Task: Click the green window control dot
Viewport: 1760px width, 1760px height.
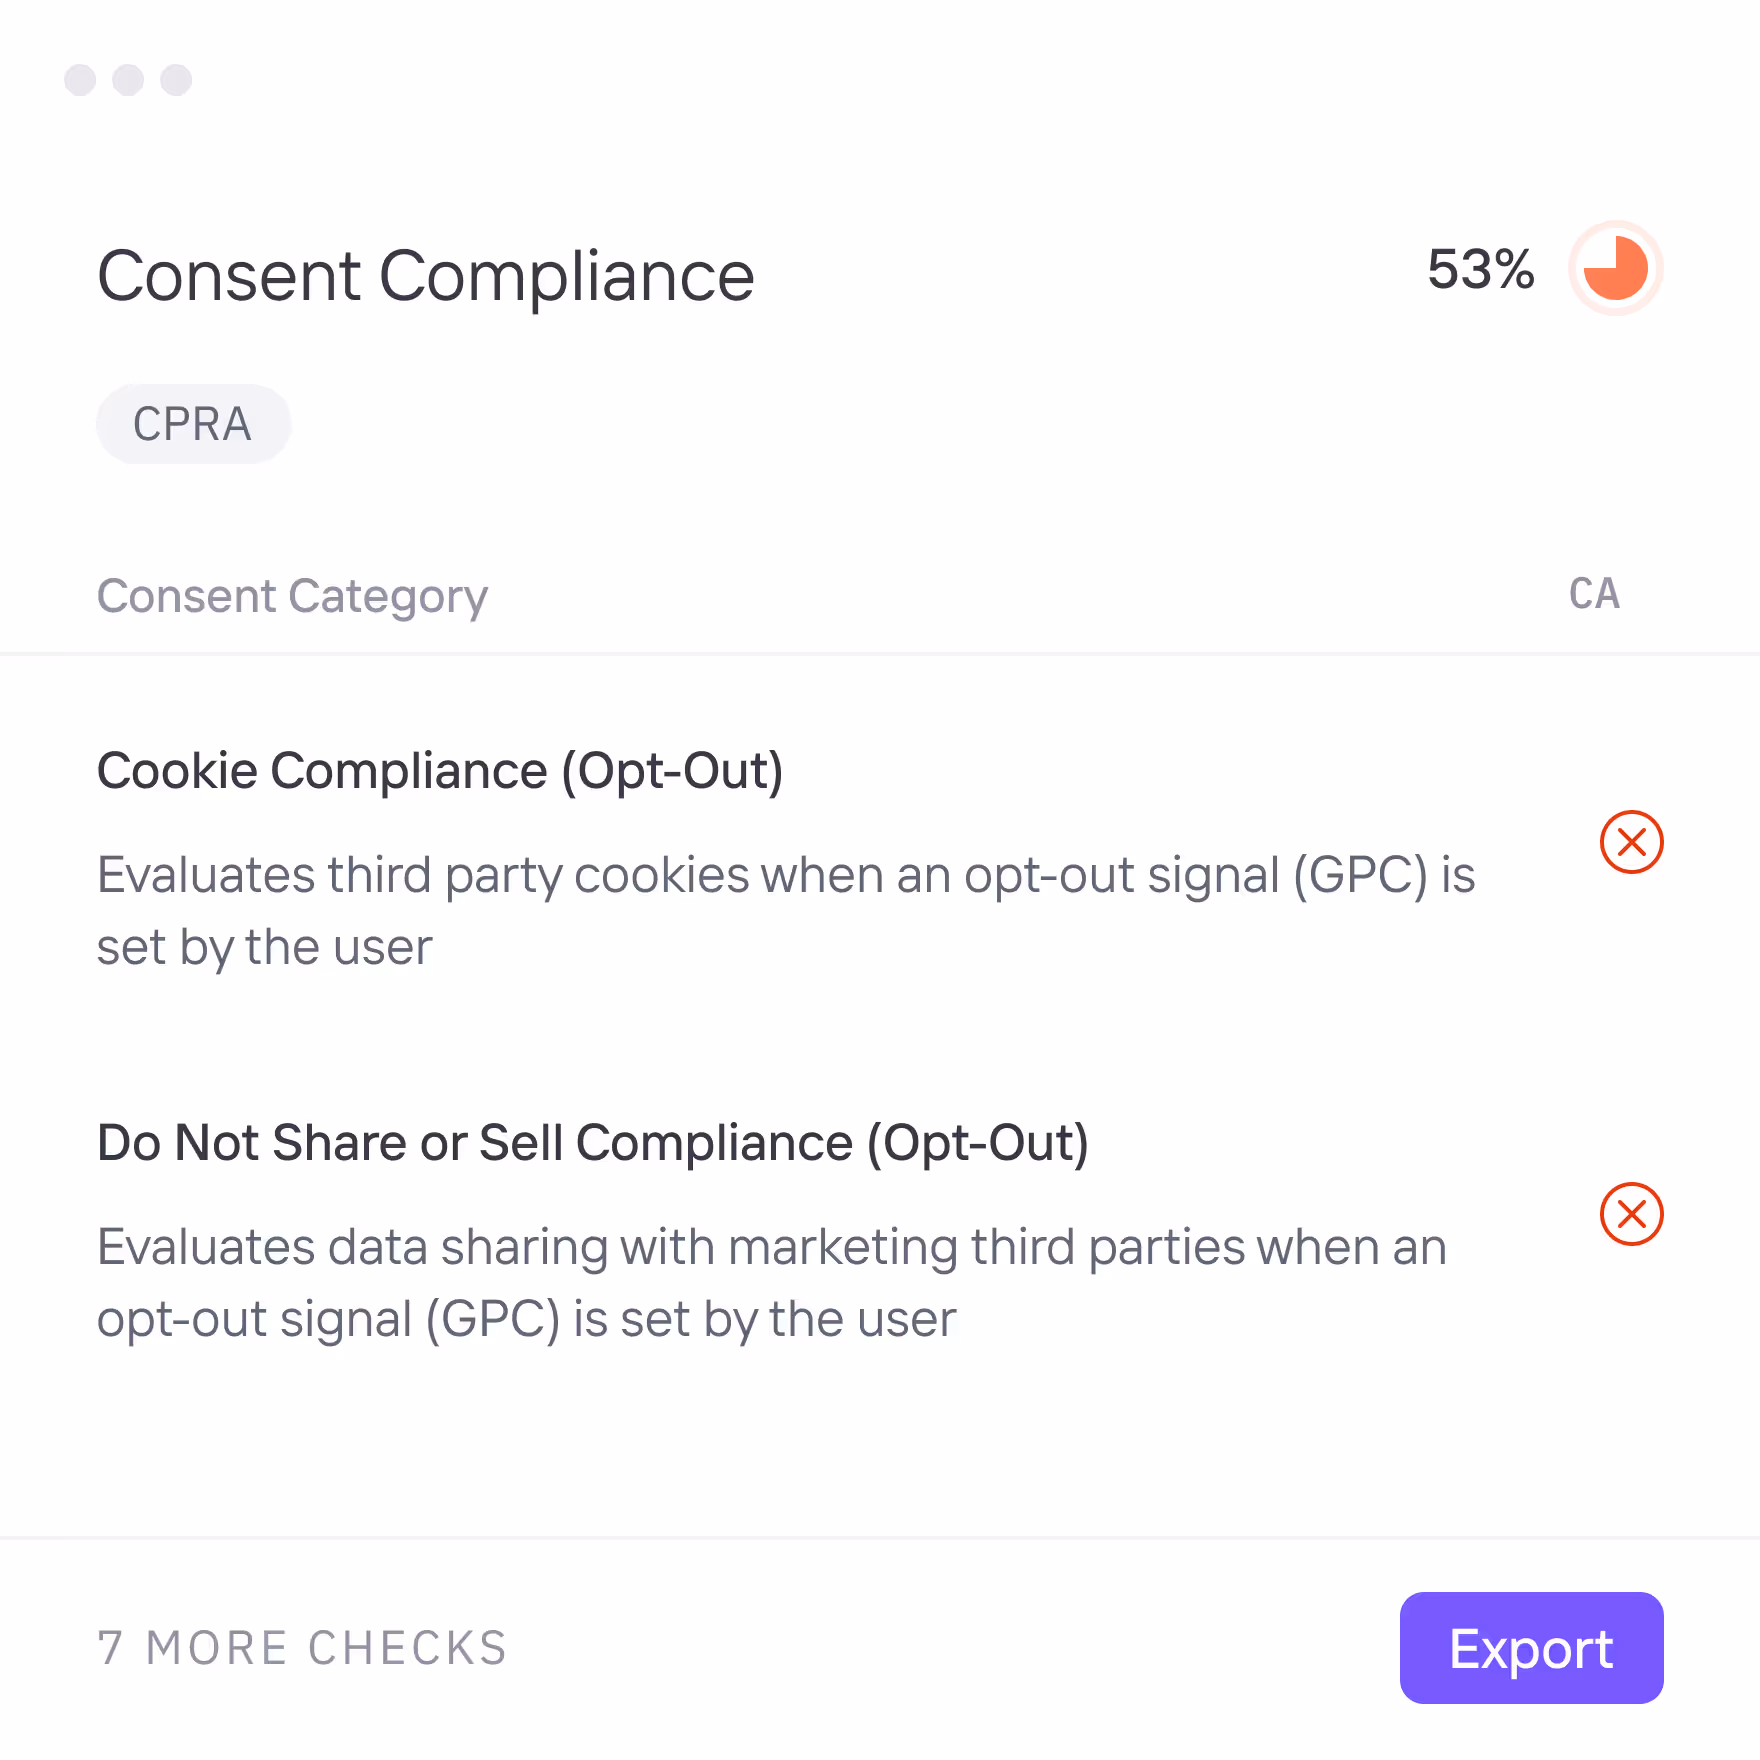Action: coord(175,80)
